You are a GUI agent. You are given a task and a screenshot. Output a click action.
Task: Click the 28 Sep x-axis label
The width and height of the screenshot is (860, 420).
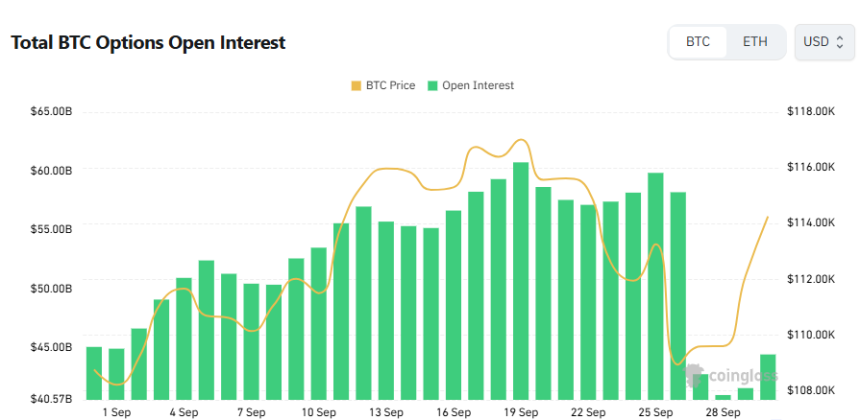(x=723, y=411)
